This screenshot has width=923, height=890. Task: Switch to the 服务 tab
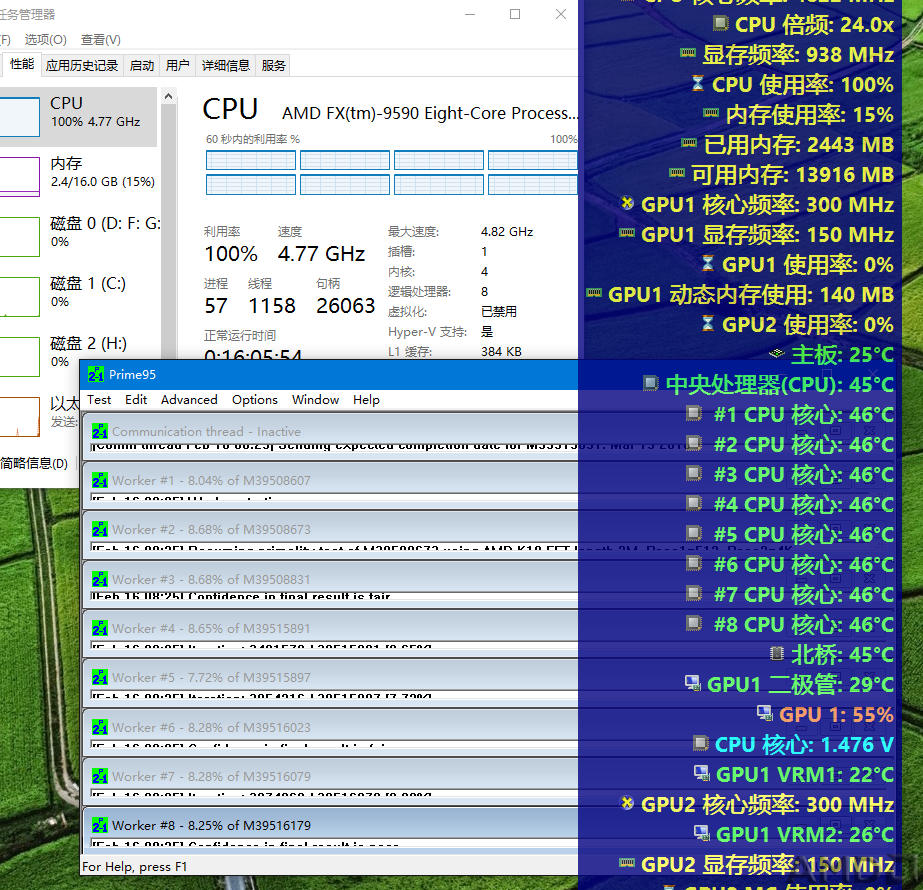click(273, 65)
